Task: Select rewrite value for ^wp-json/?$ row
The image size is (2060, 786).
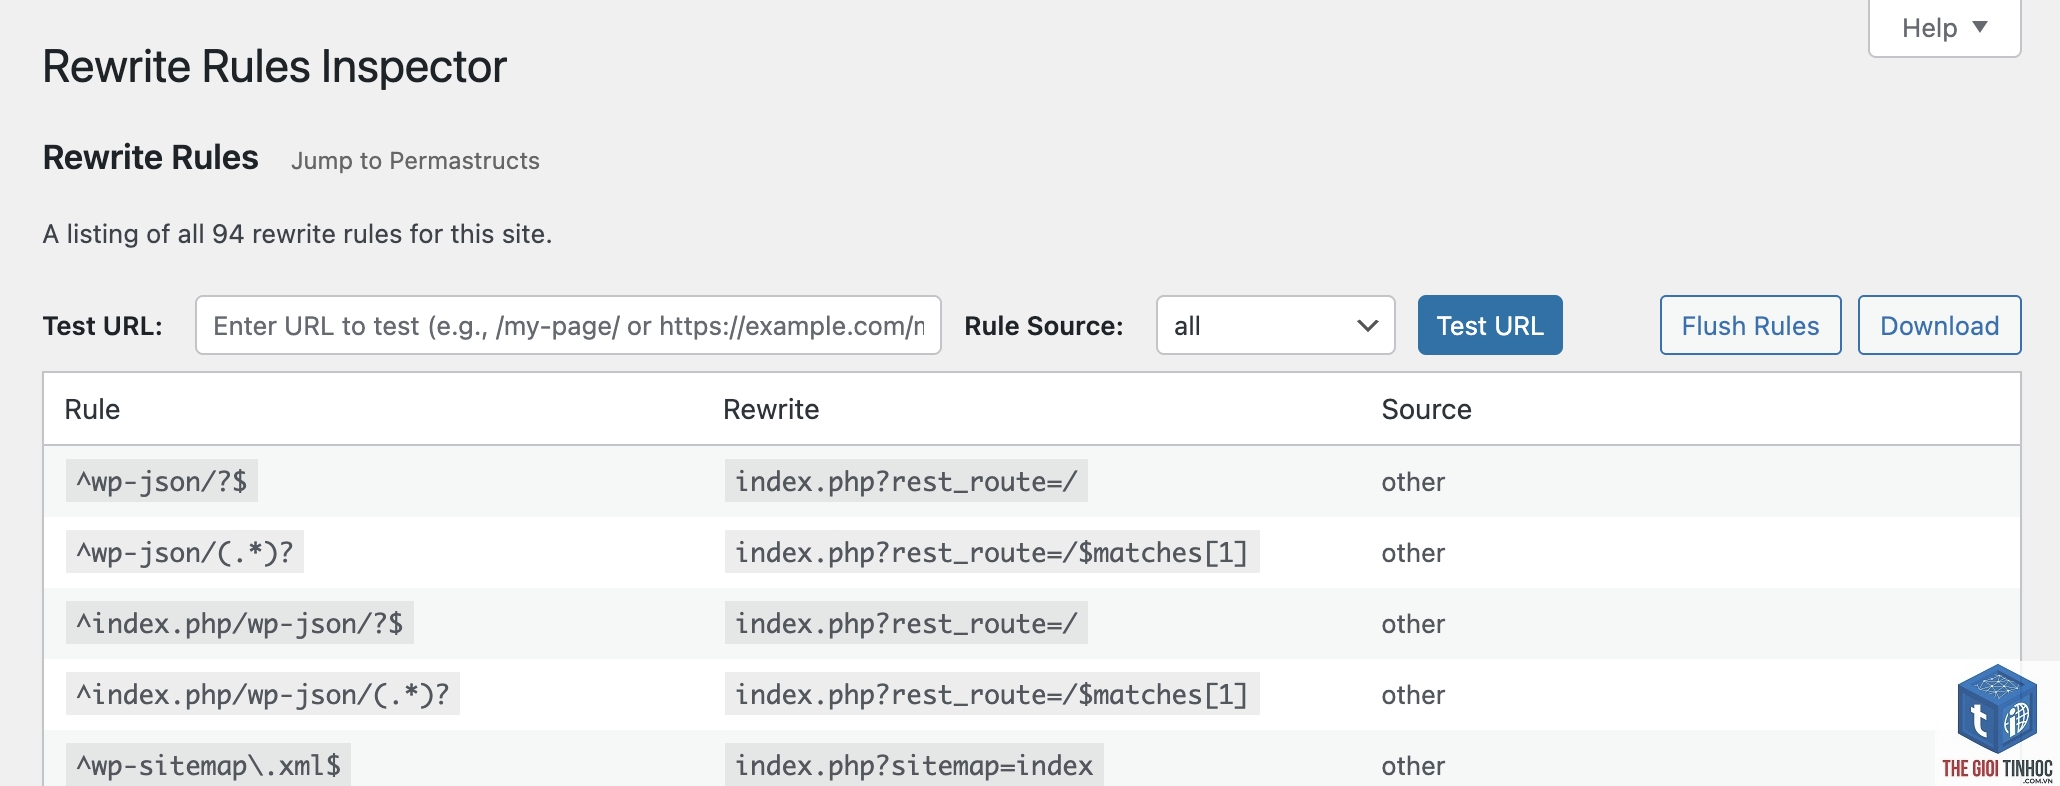Action: tap(906, 481)
